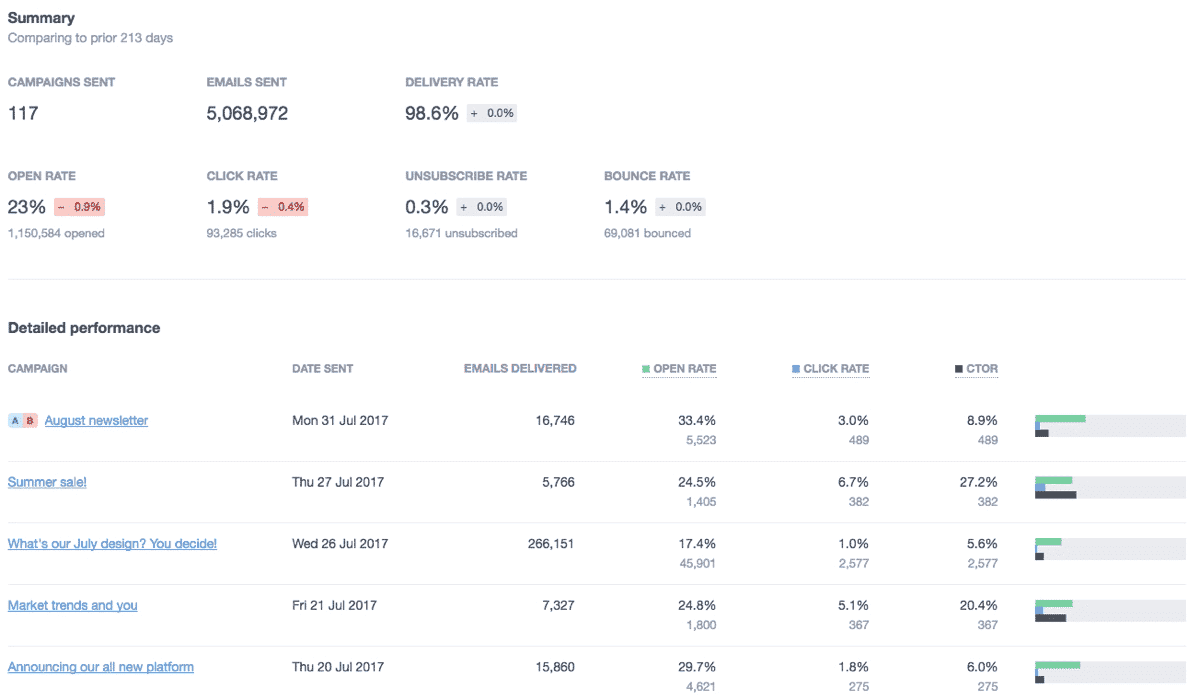Sort by CTOR column header
Screen dimensions: 1200x700
pos(981,369)
